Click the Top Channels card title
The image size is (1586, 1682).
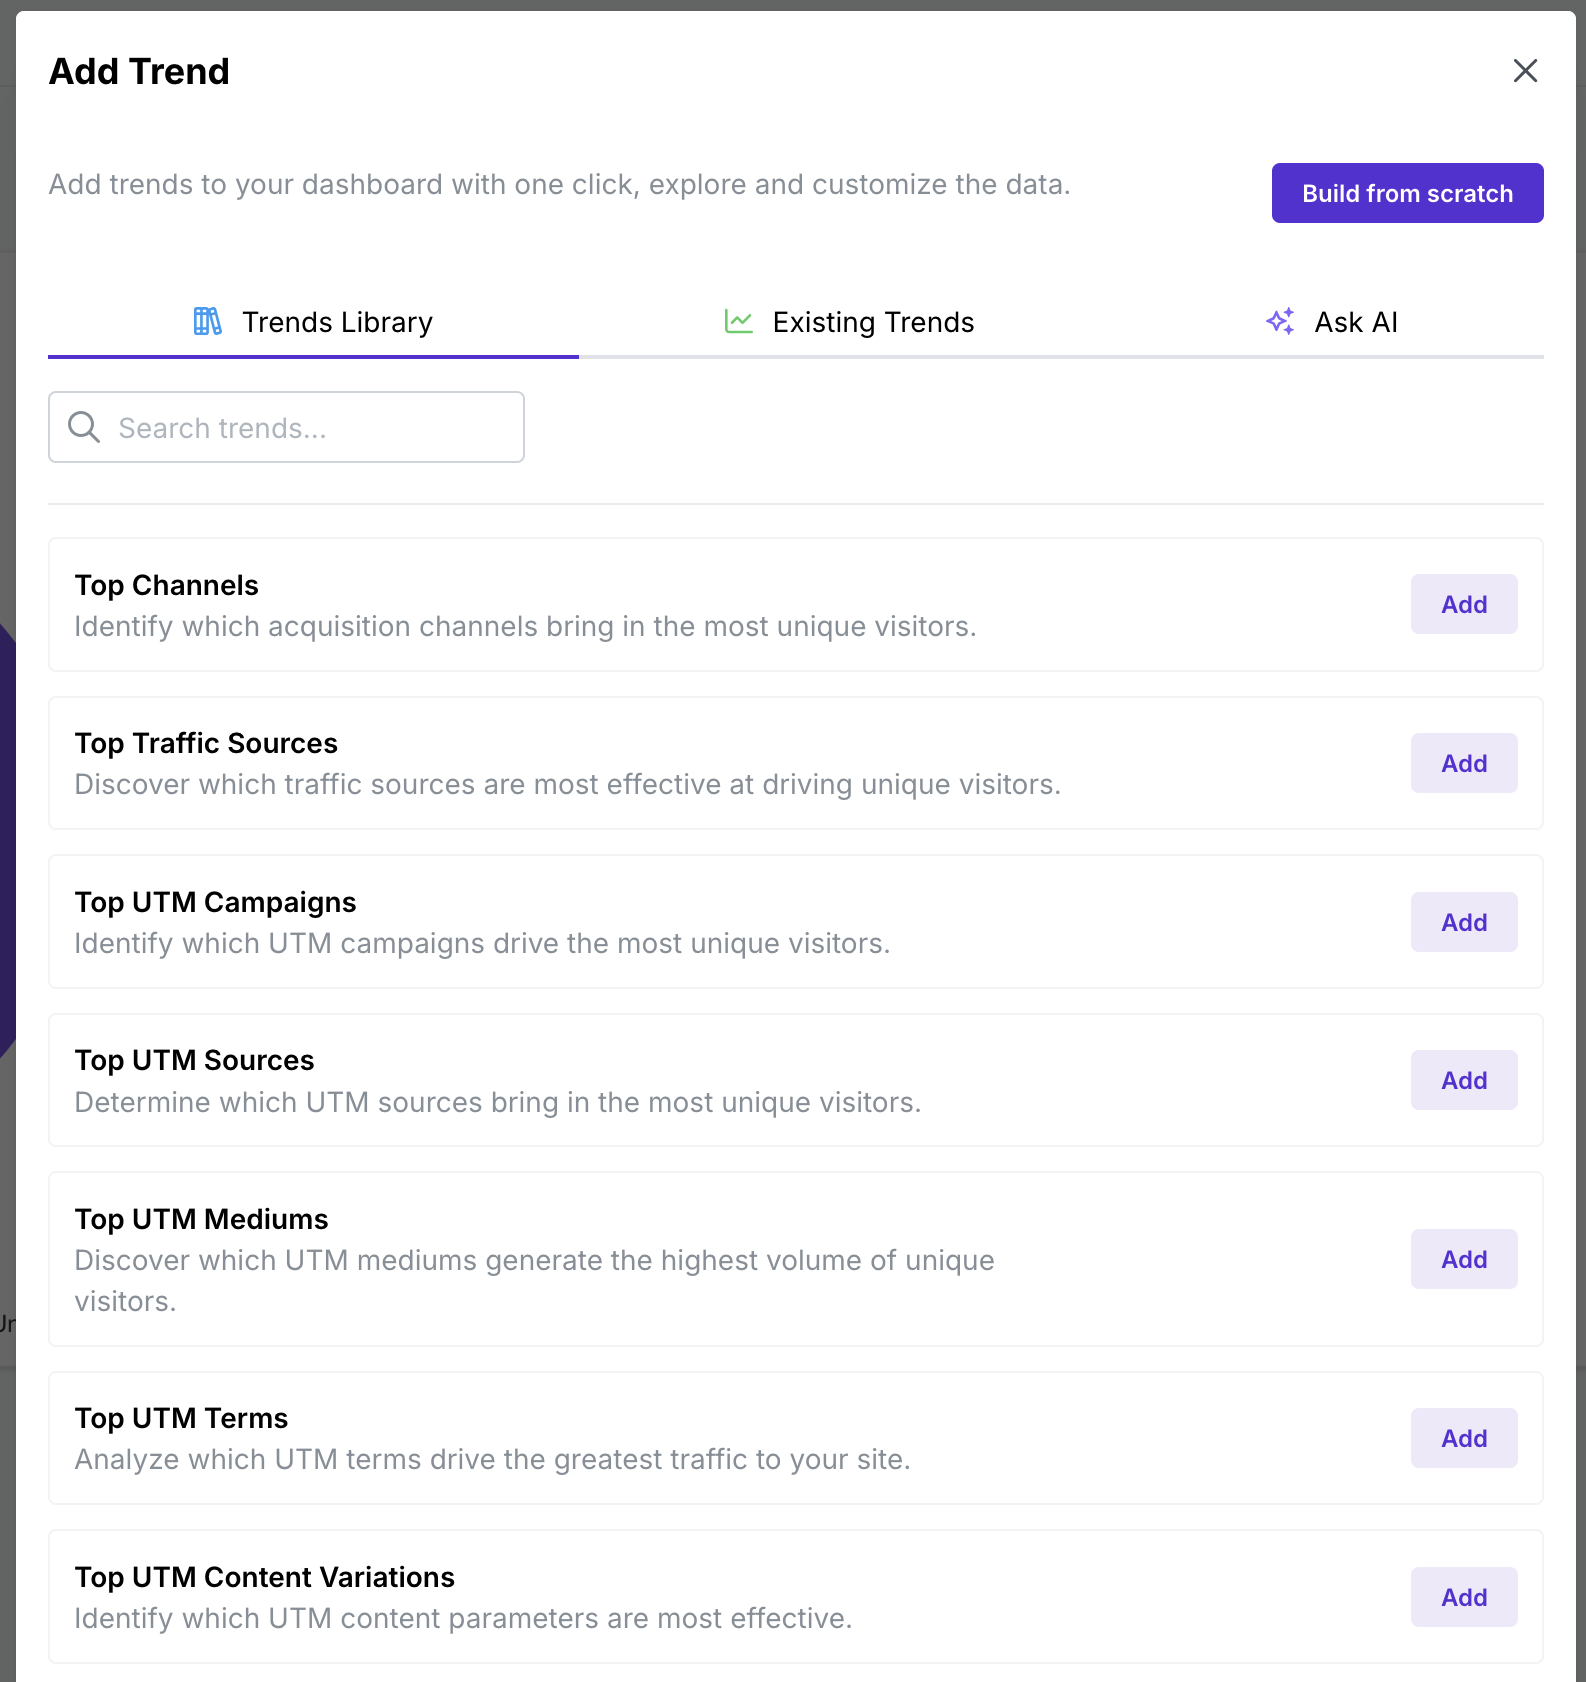[x=166, y=585]
